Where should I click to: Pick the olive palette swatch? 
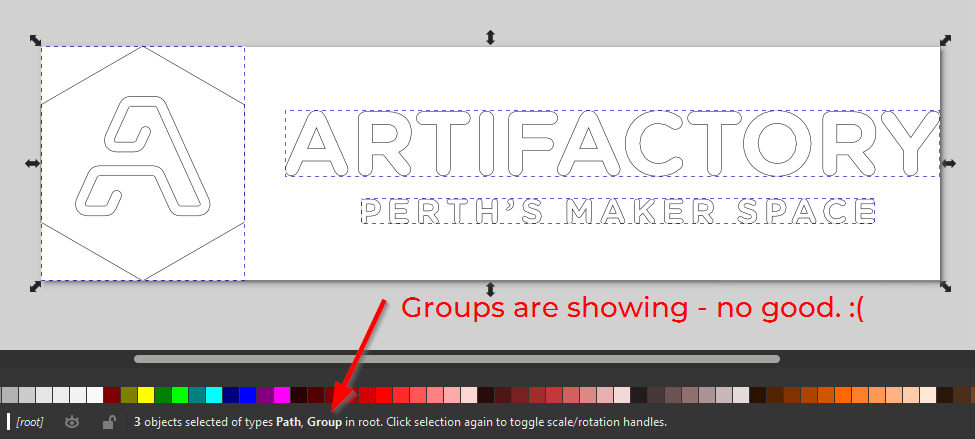pos(129,395)
